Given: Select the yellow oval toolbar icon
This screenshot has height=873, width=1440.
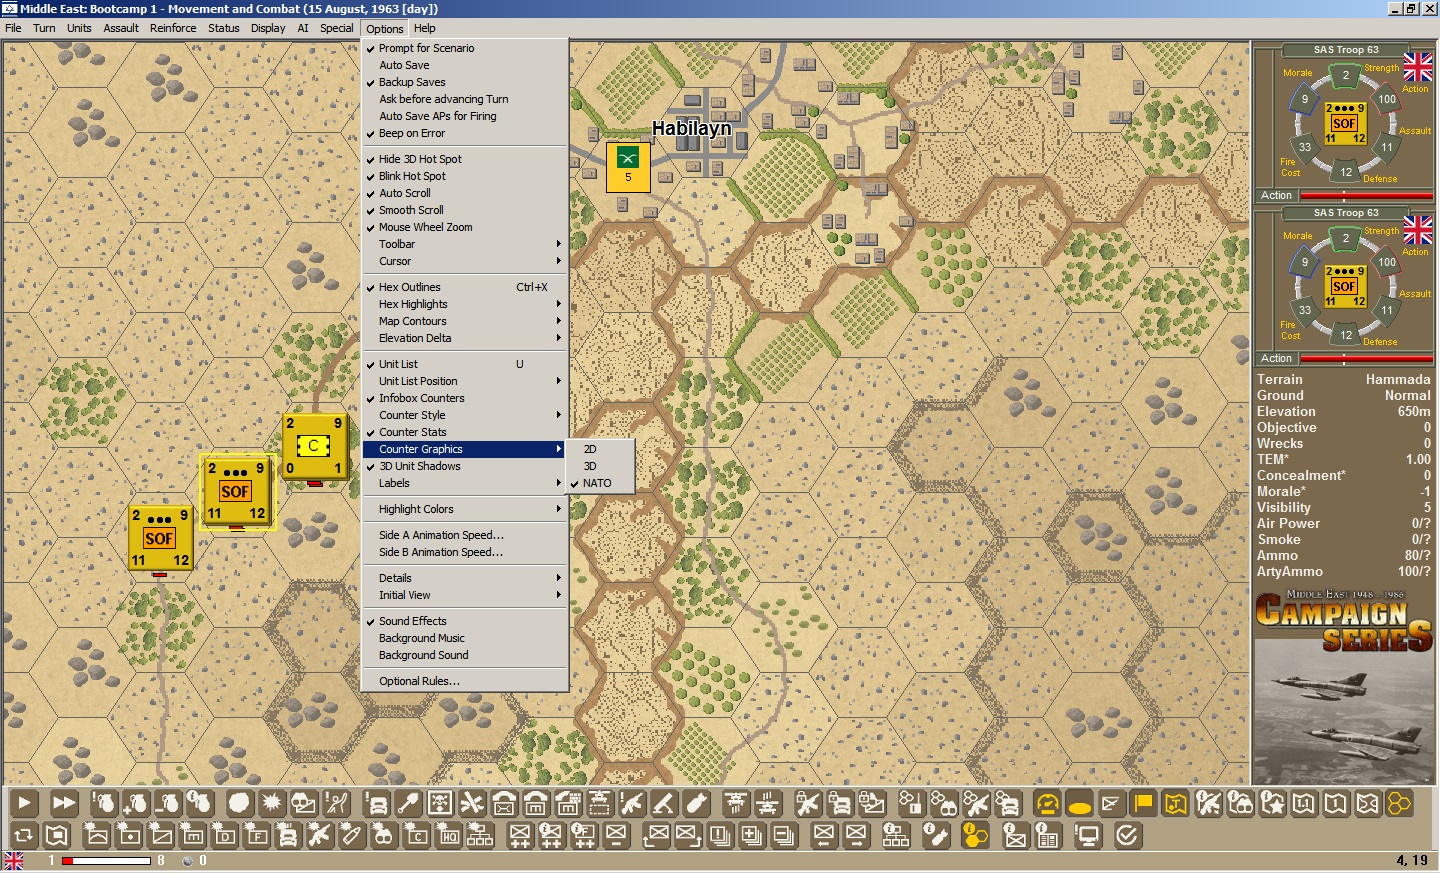Looking at the screenshot, I should 1079,802.
